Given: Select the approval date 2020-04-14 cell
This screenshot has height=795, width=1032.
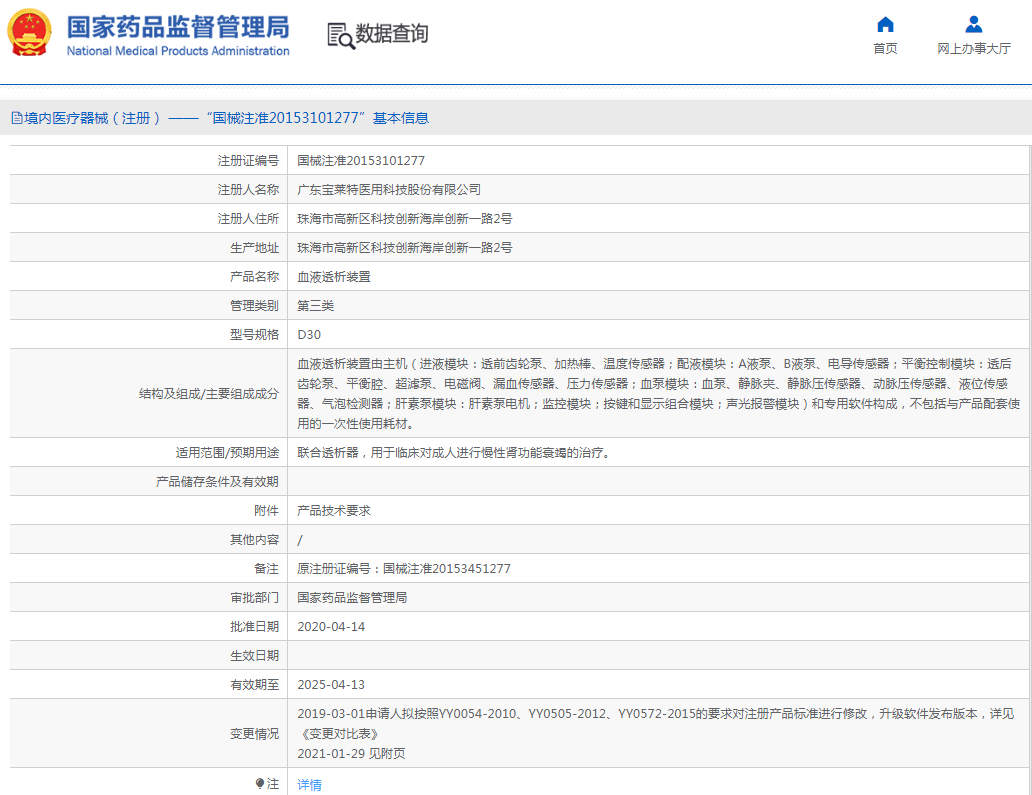Looking at the screenshot, I should click(x=331, y=626).
